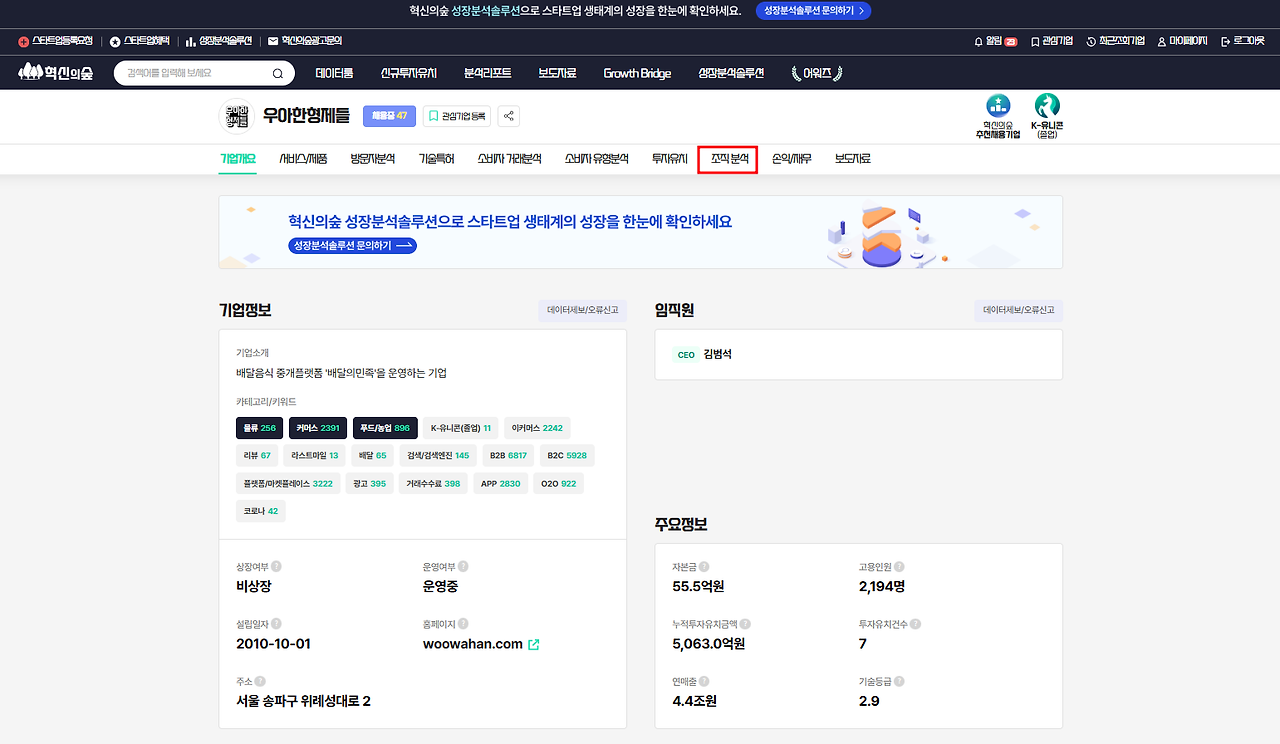
Task: Open 분석리포트 in the main navigation
Action: (488, 73)
